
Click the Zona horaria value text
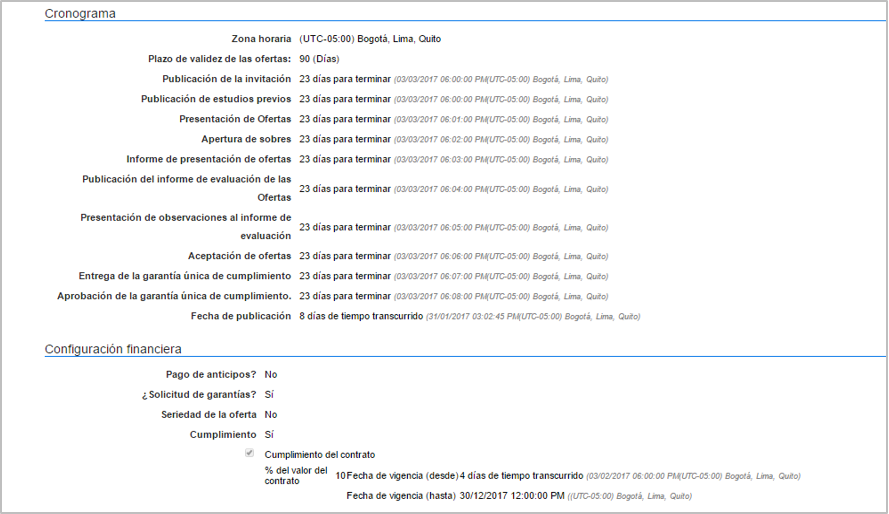[x=370, y=39]
